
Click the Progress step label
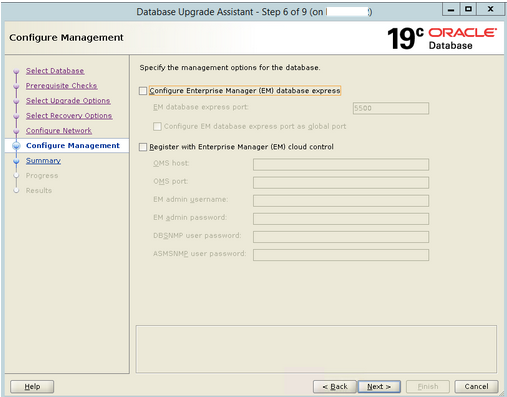(42, 176)
